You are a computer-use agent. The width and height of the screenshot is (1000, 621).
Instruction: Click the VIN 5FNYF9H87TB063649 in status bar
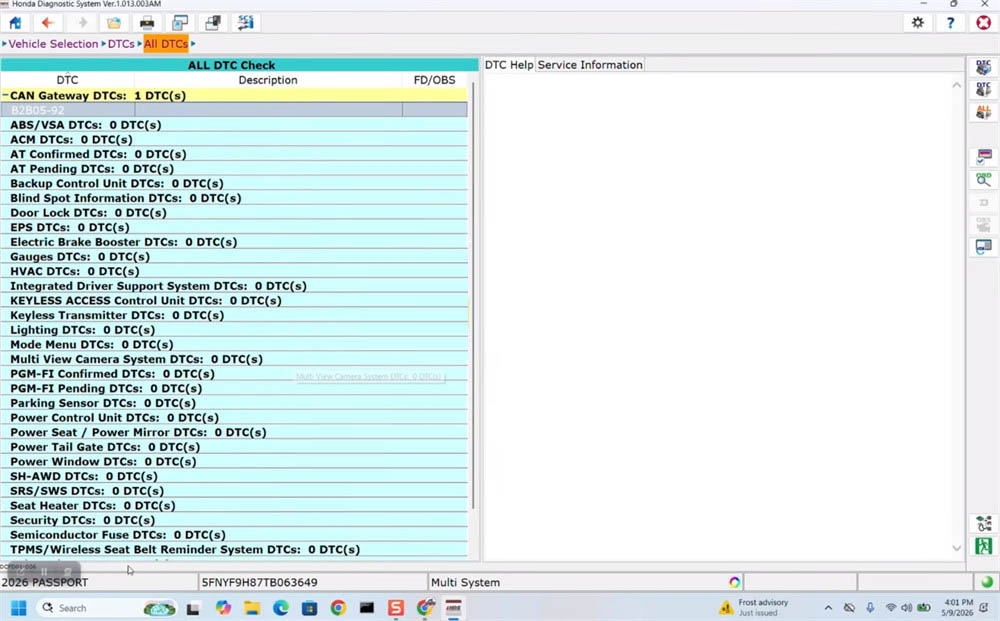click(x=259, y=582)
